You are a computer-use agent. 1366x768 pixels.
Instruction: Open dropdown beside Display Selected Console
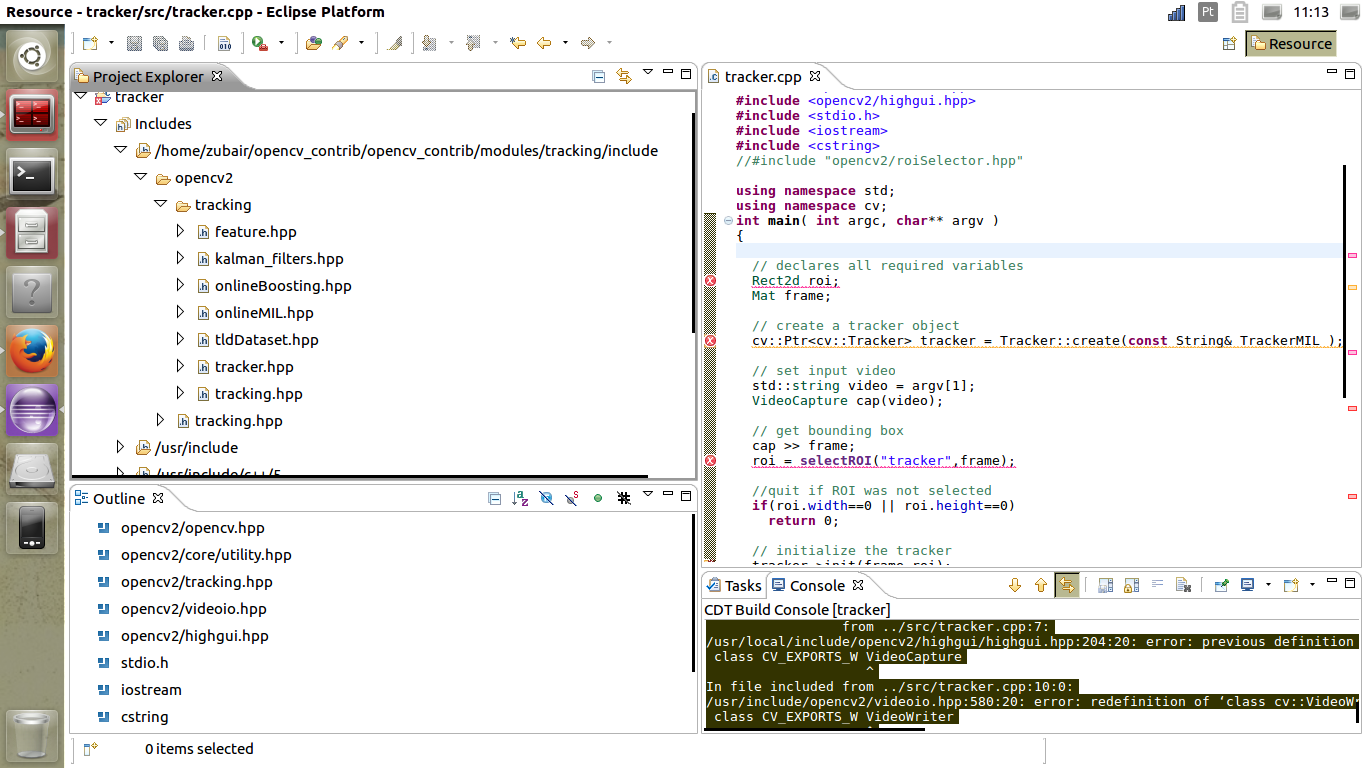point(1268,585)
